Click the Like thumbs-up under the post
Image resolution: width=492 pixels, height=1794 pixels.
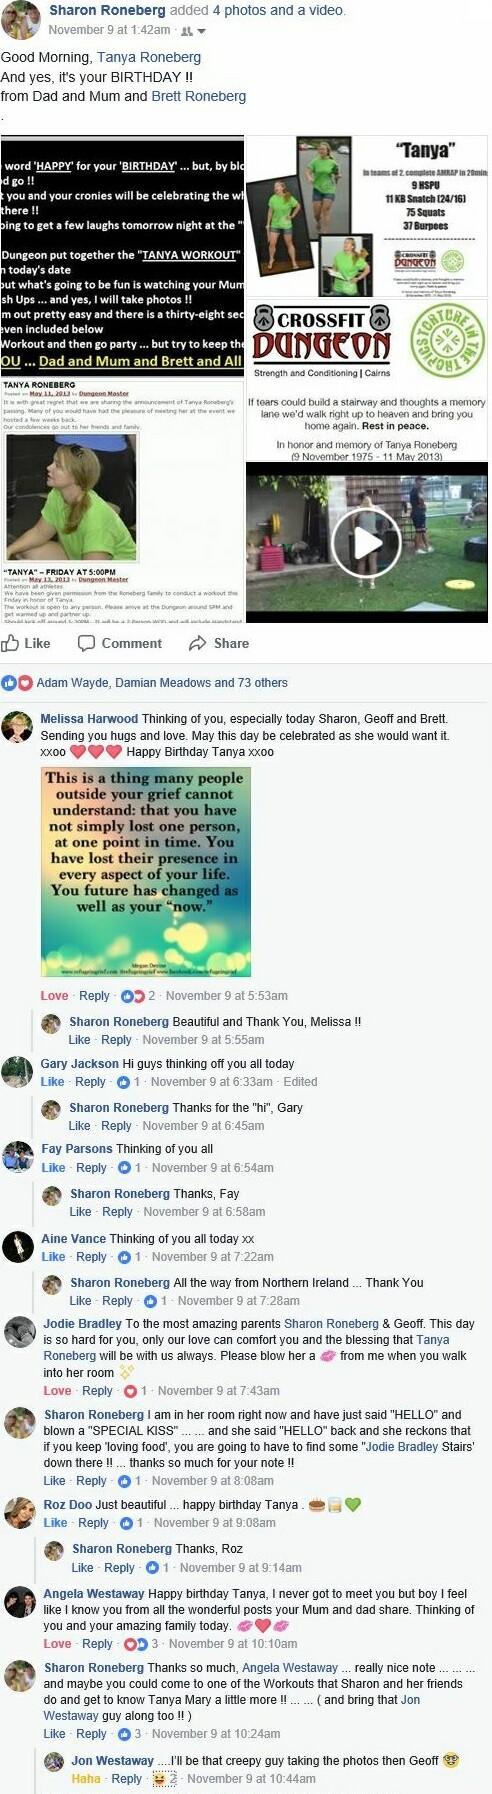click(x=27, y=643)
